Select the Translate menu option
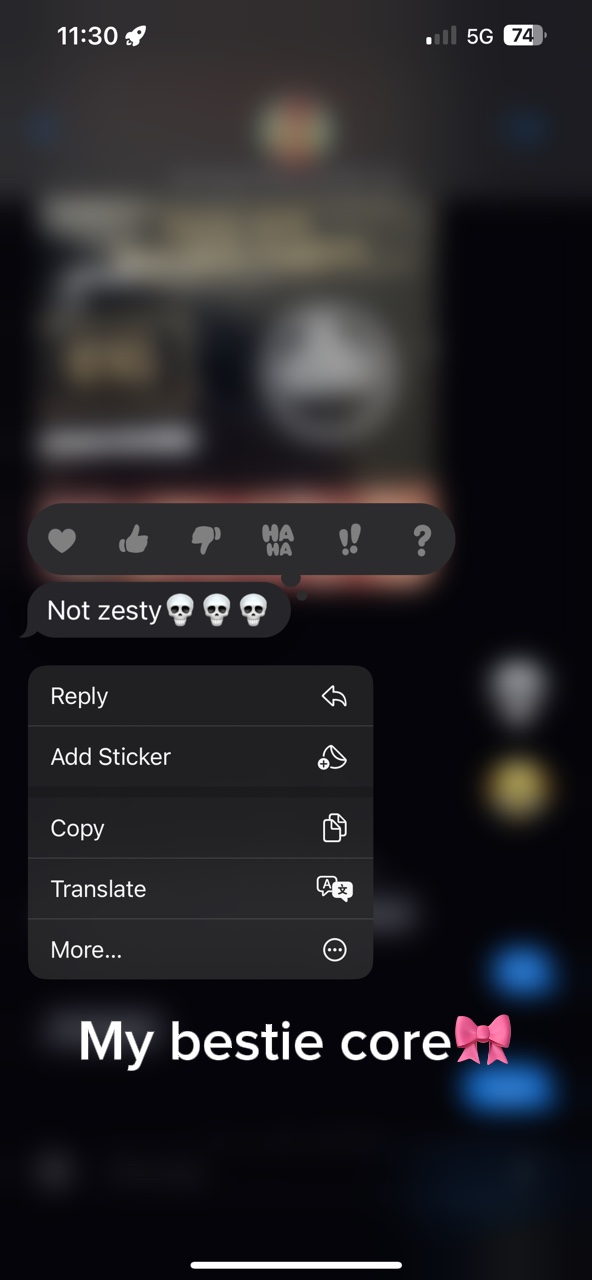This screenshot has width=592, height=1280. click(x=200, y=889)
